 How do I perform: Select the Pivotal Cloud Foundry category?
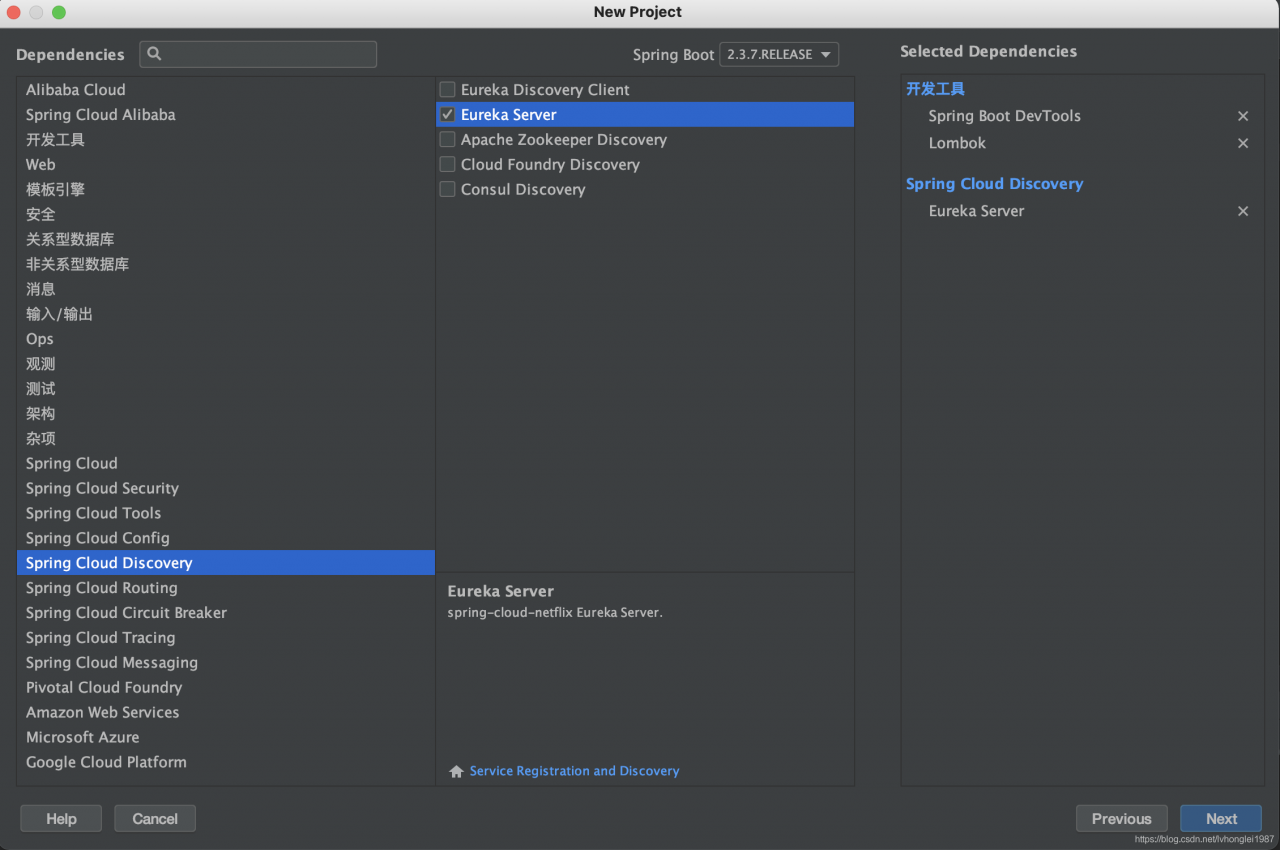coord(226,687)
